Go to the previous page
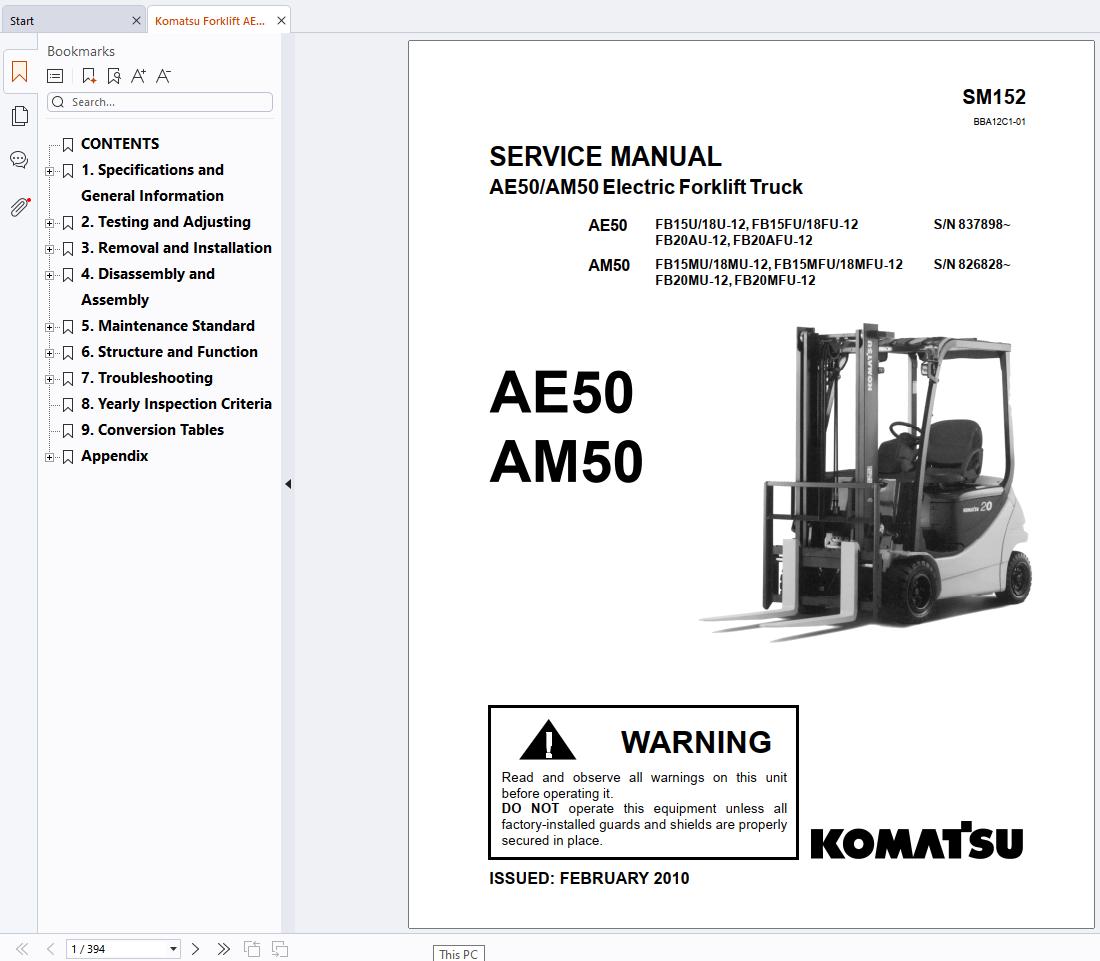The image size is (1100, 961). point(50,949)
